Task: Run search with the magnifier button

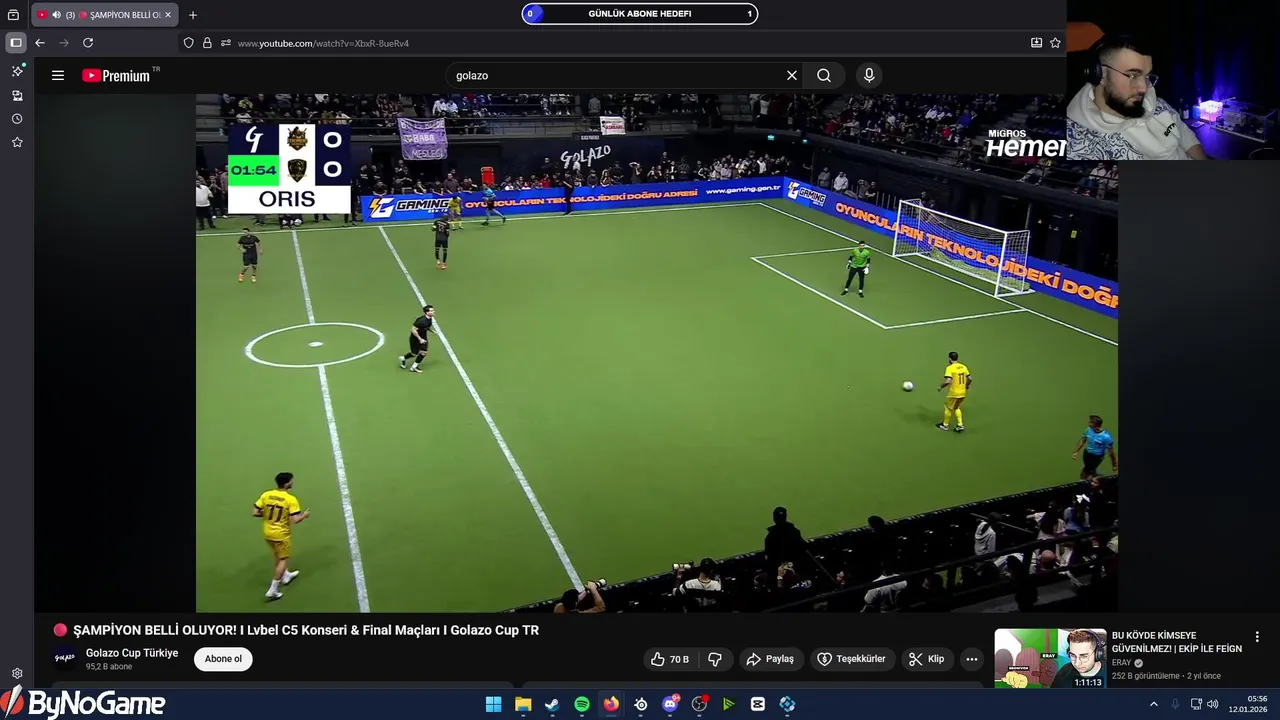Action: (824, 75)
